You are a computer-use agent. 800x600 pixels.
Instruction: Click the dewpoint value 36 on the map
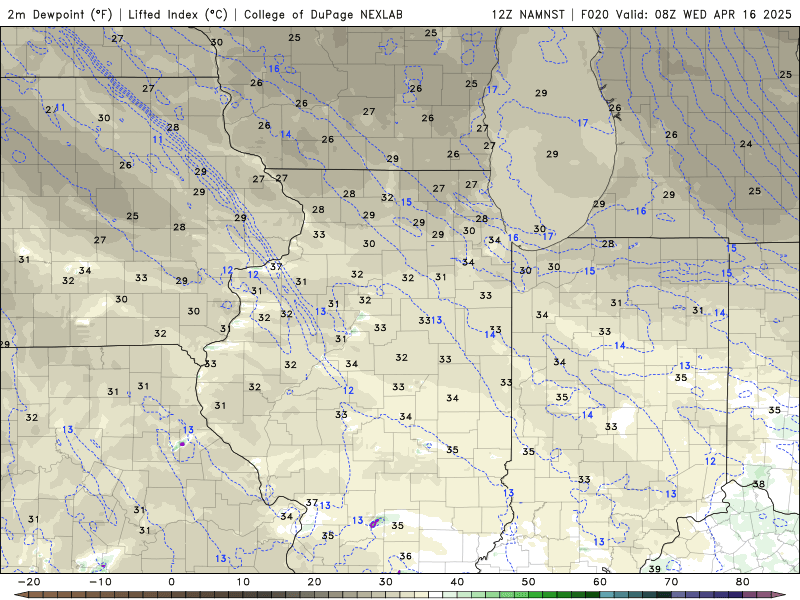tap(405, 556)
